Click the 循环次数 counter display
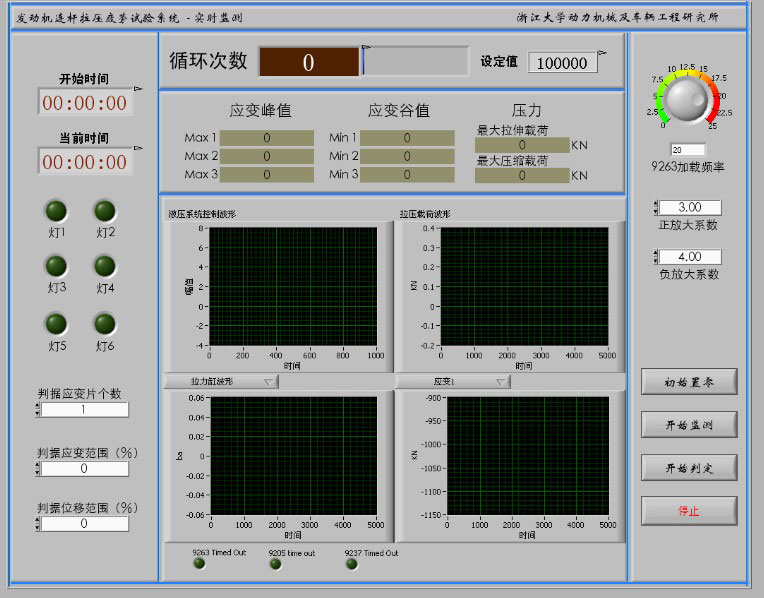The height and width of the screenshot is (598, 764). click(309, 61)
